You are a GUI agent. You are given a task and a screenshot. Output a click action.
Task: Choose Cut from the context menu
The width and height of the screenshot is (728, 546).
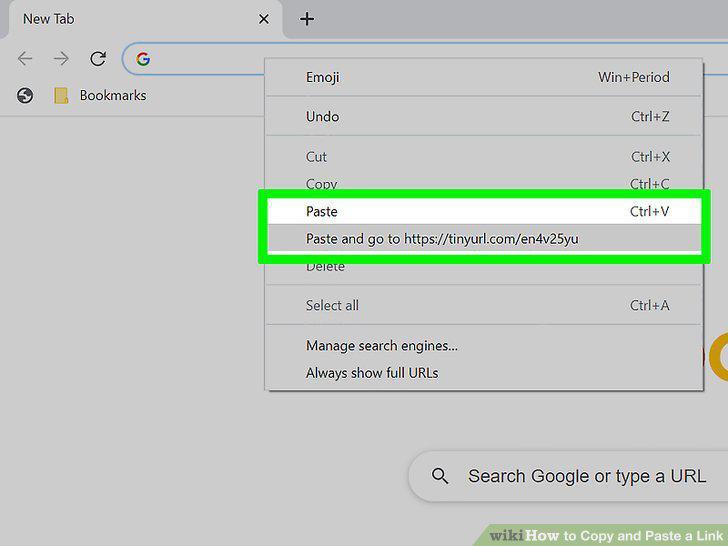[x=484, y=157]
